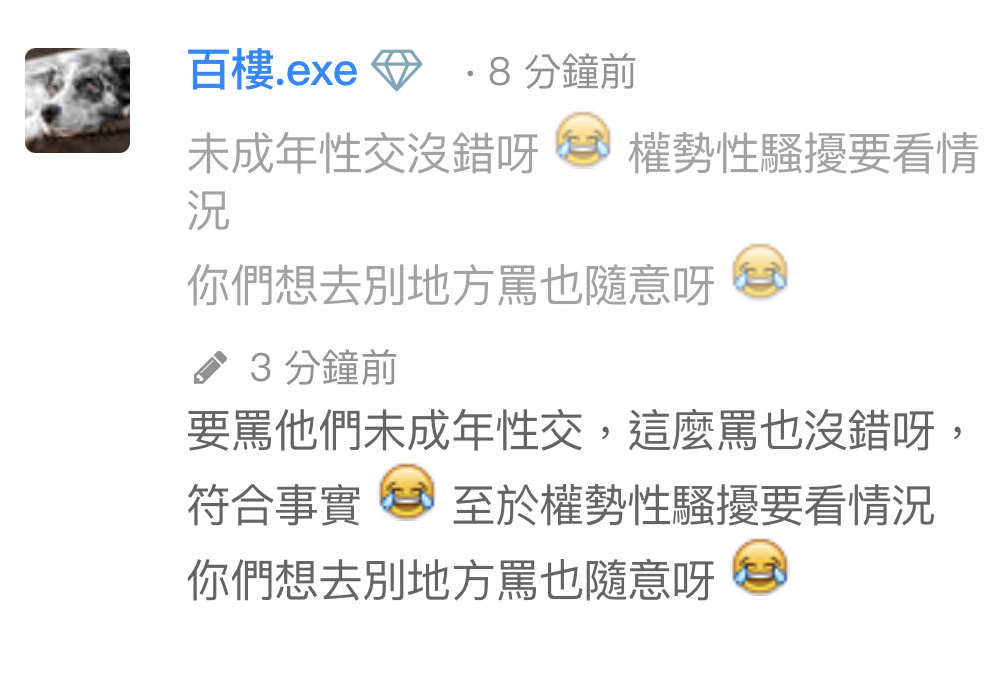Image resolution: width=1005 pixels, height=675 pixels.
Task: Click the dot separator before 8 分鐘前
Action: (x=470, y=74)
